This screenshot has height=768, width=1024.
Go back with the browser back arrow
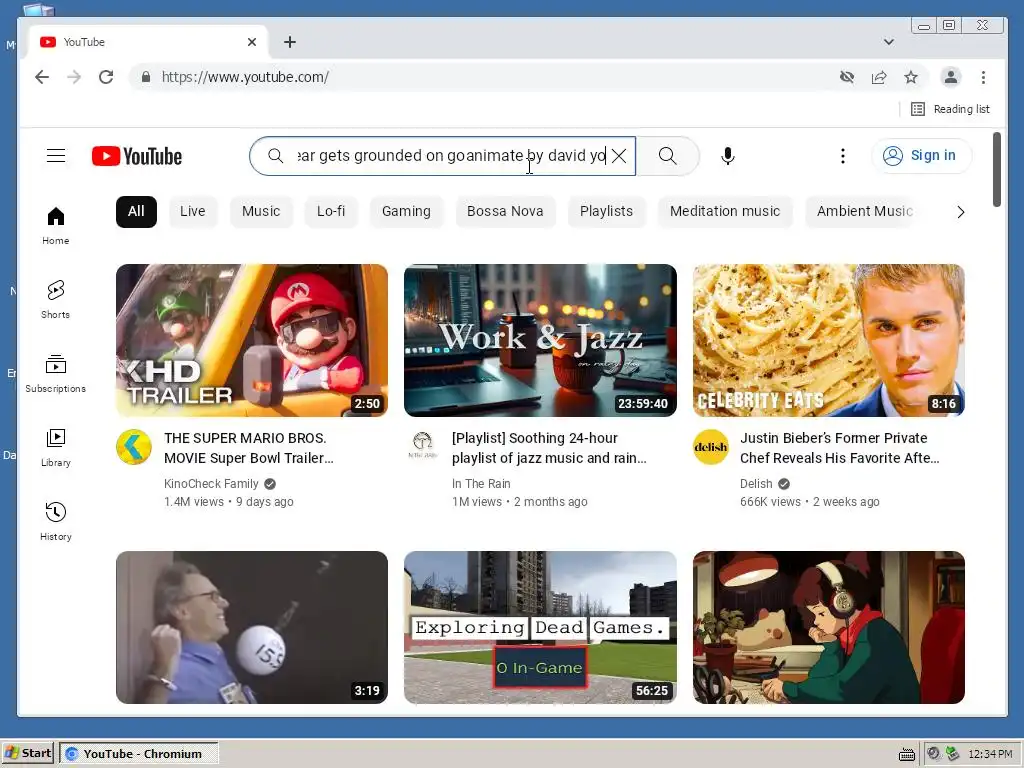tap(42, 77)
